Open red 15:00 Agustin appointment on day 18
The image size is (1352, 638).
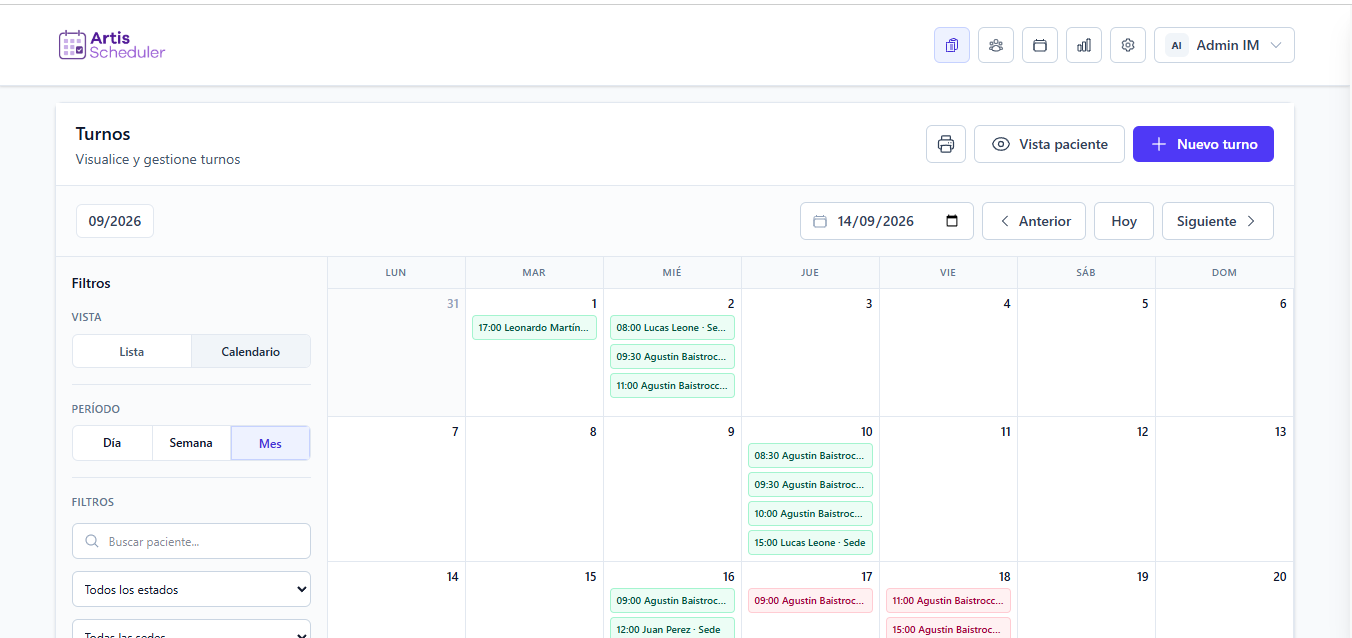click(948, 628)
